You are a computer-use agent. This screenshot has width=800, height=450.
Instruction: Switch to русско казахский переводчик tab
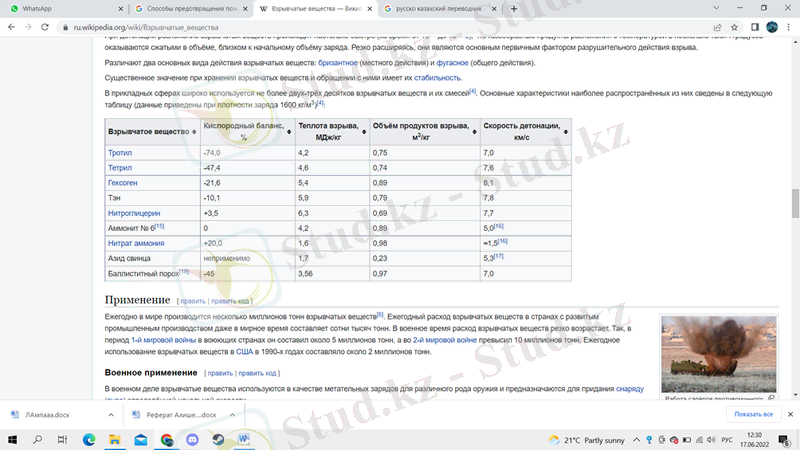coord(437,8)
